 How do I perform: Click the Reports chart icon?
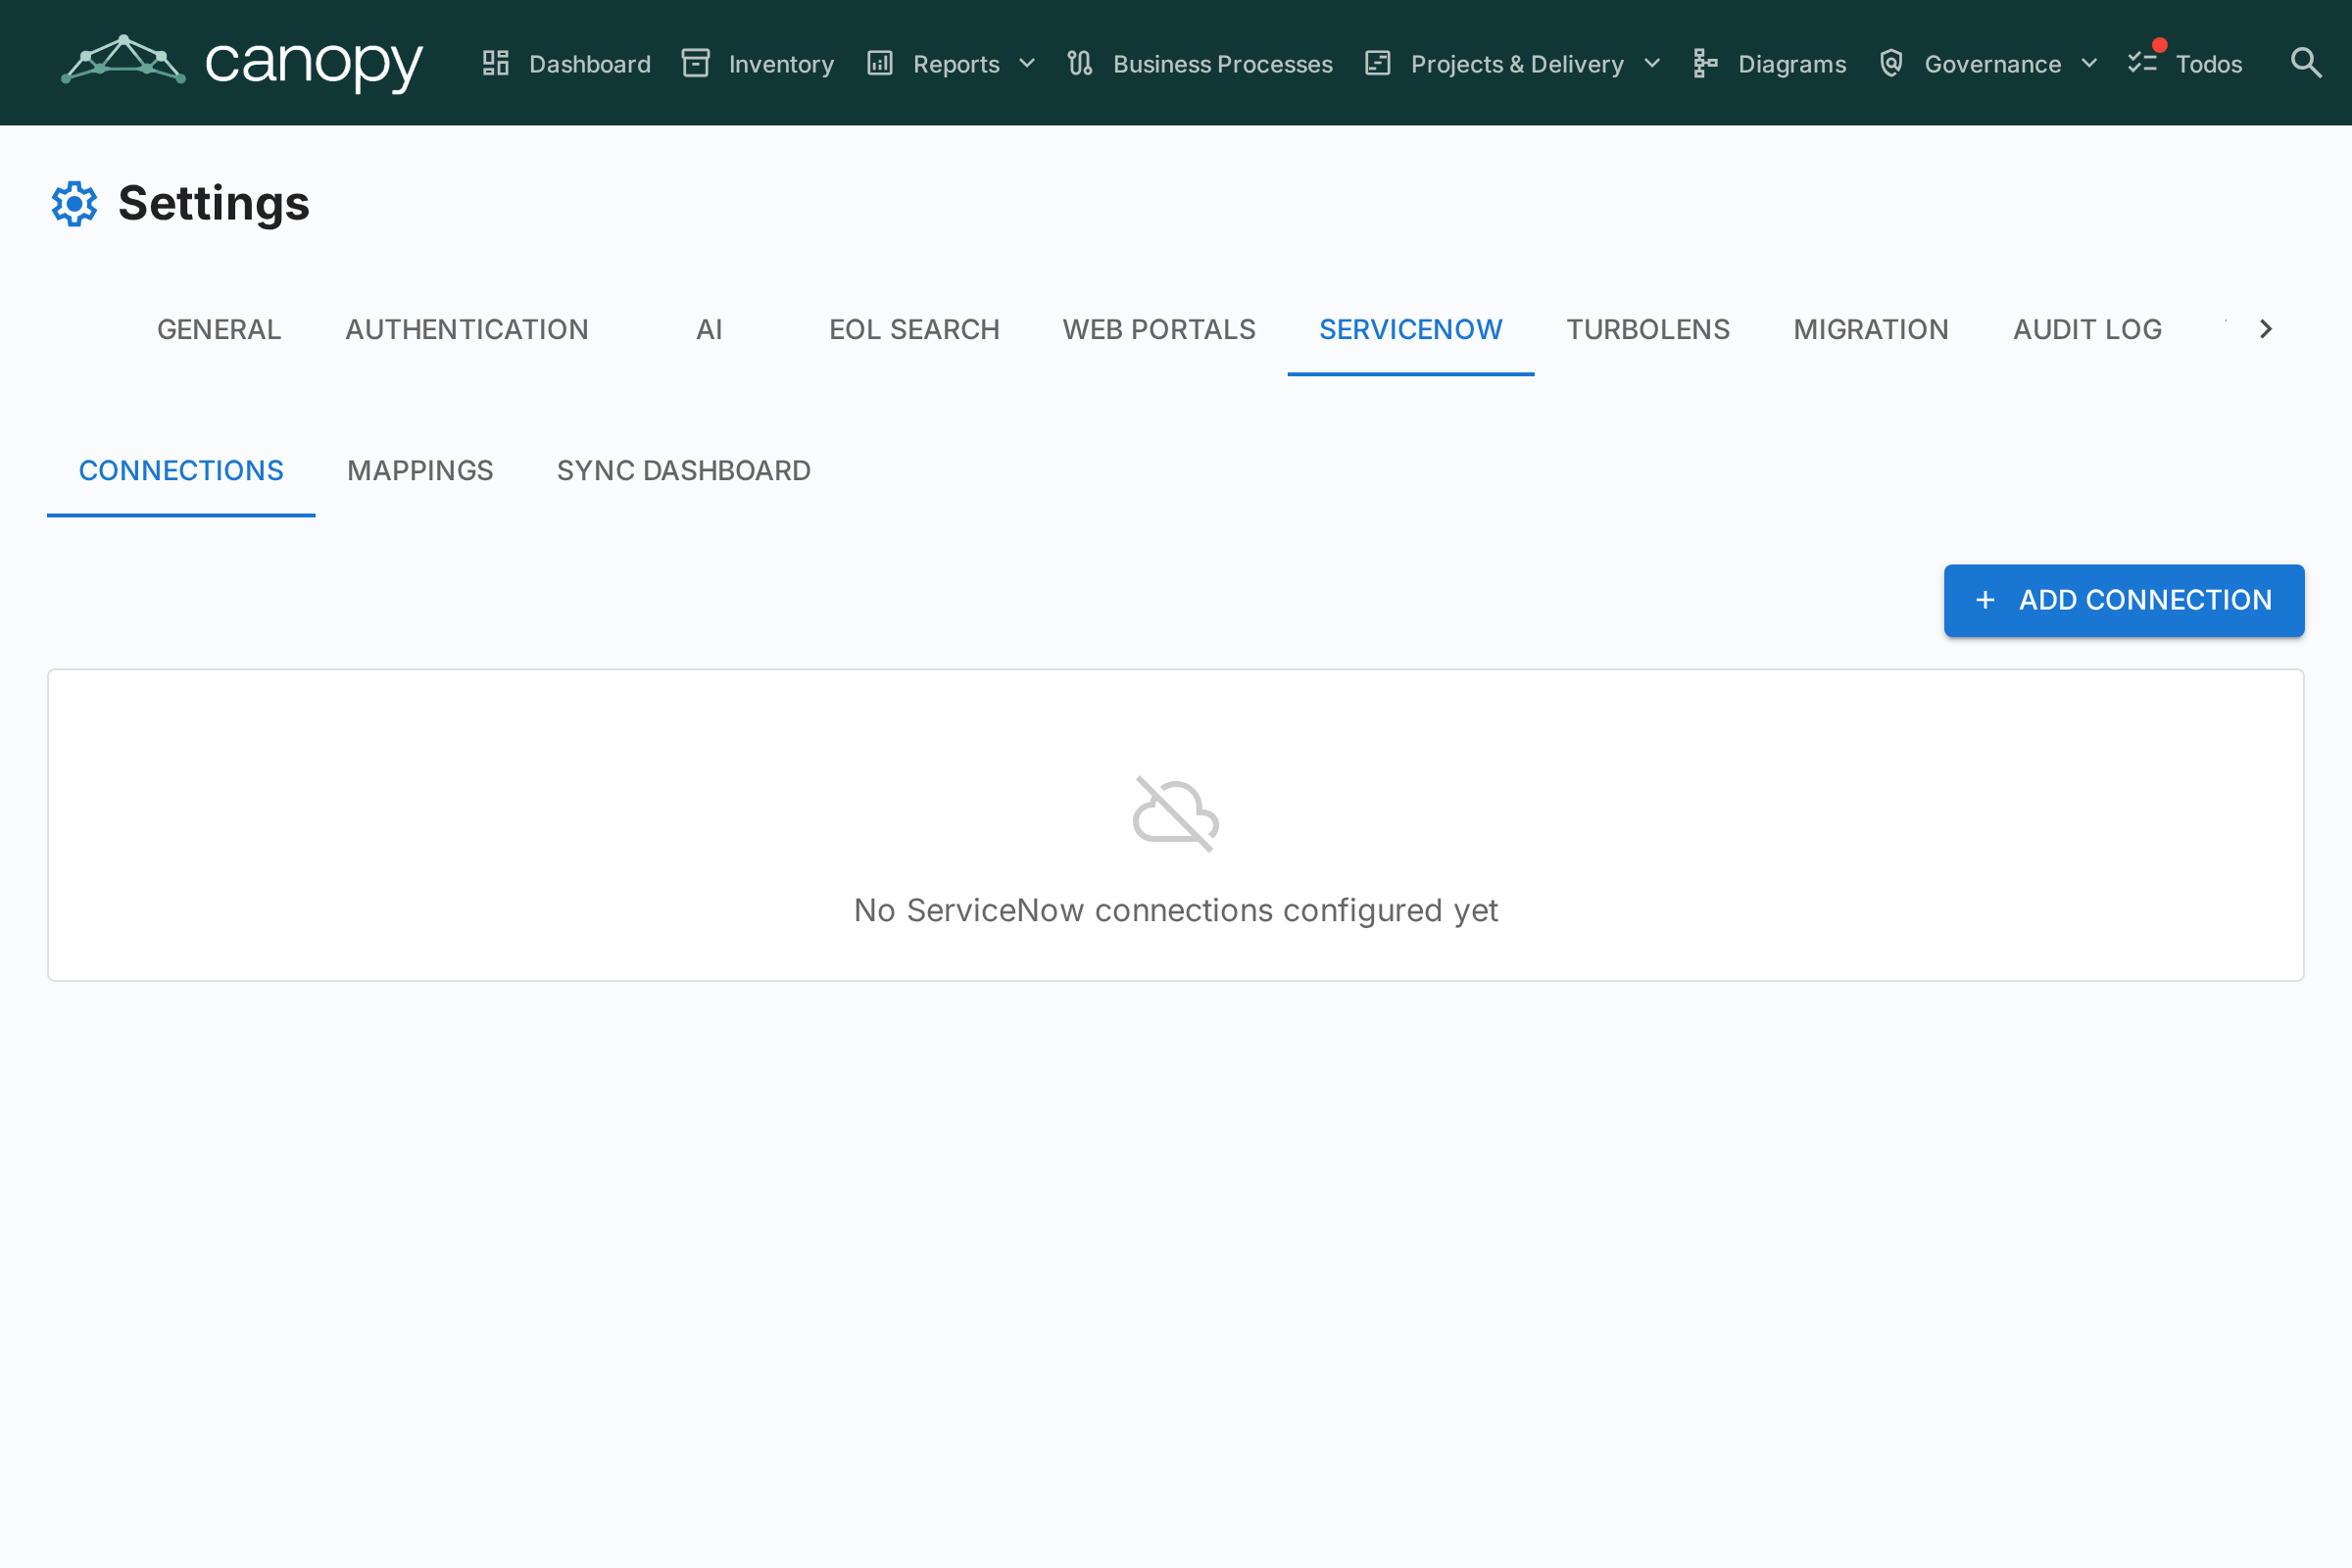tap(880, 63)
